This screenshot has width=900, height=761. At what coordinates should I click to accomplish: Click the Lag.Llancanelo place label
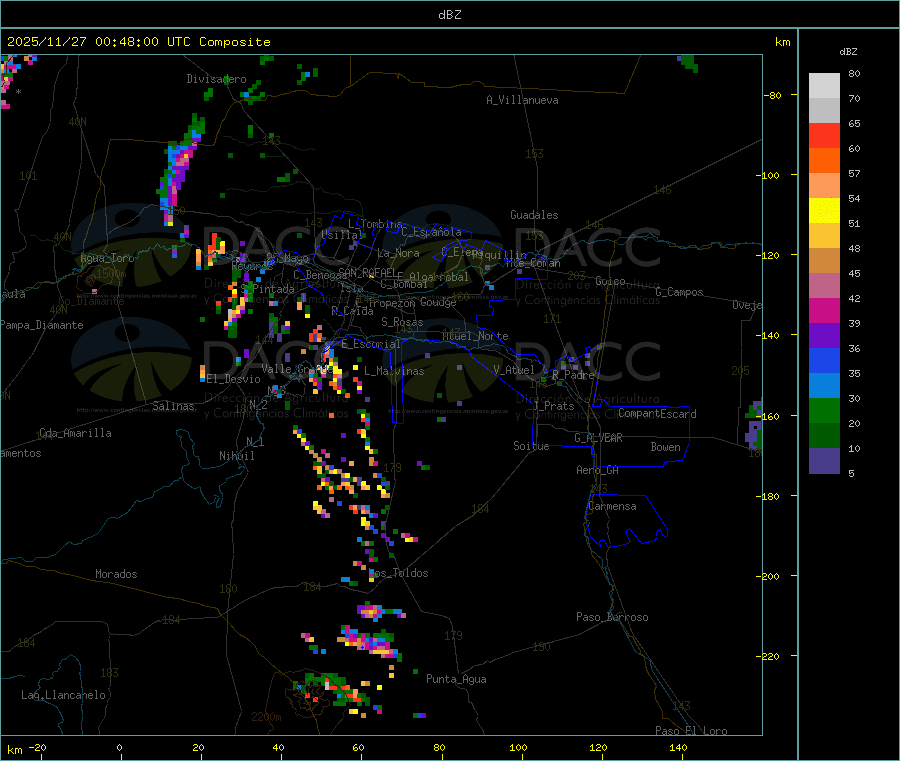point(63,695)
